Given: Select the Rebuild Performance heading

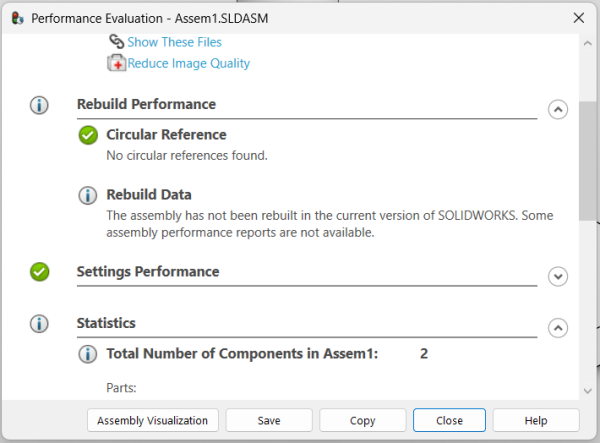Looking at the screenshot, I should pos(147,104).
